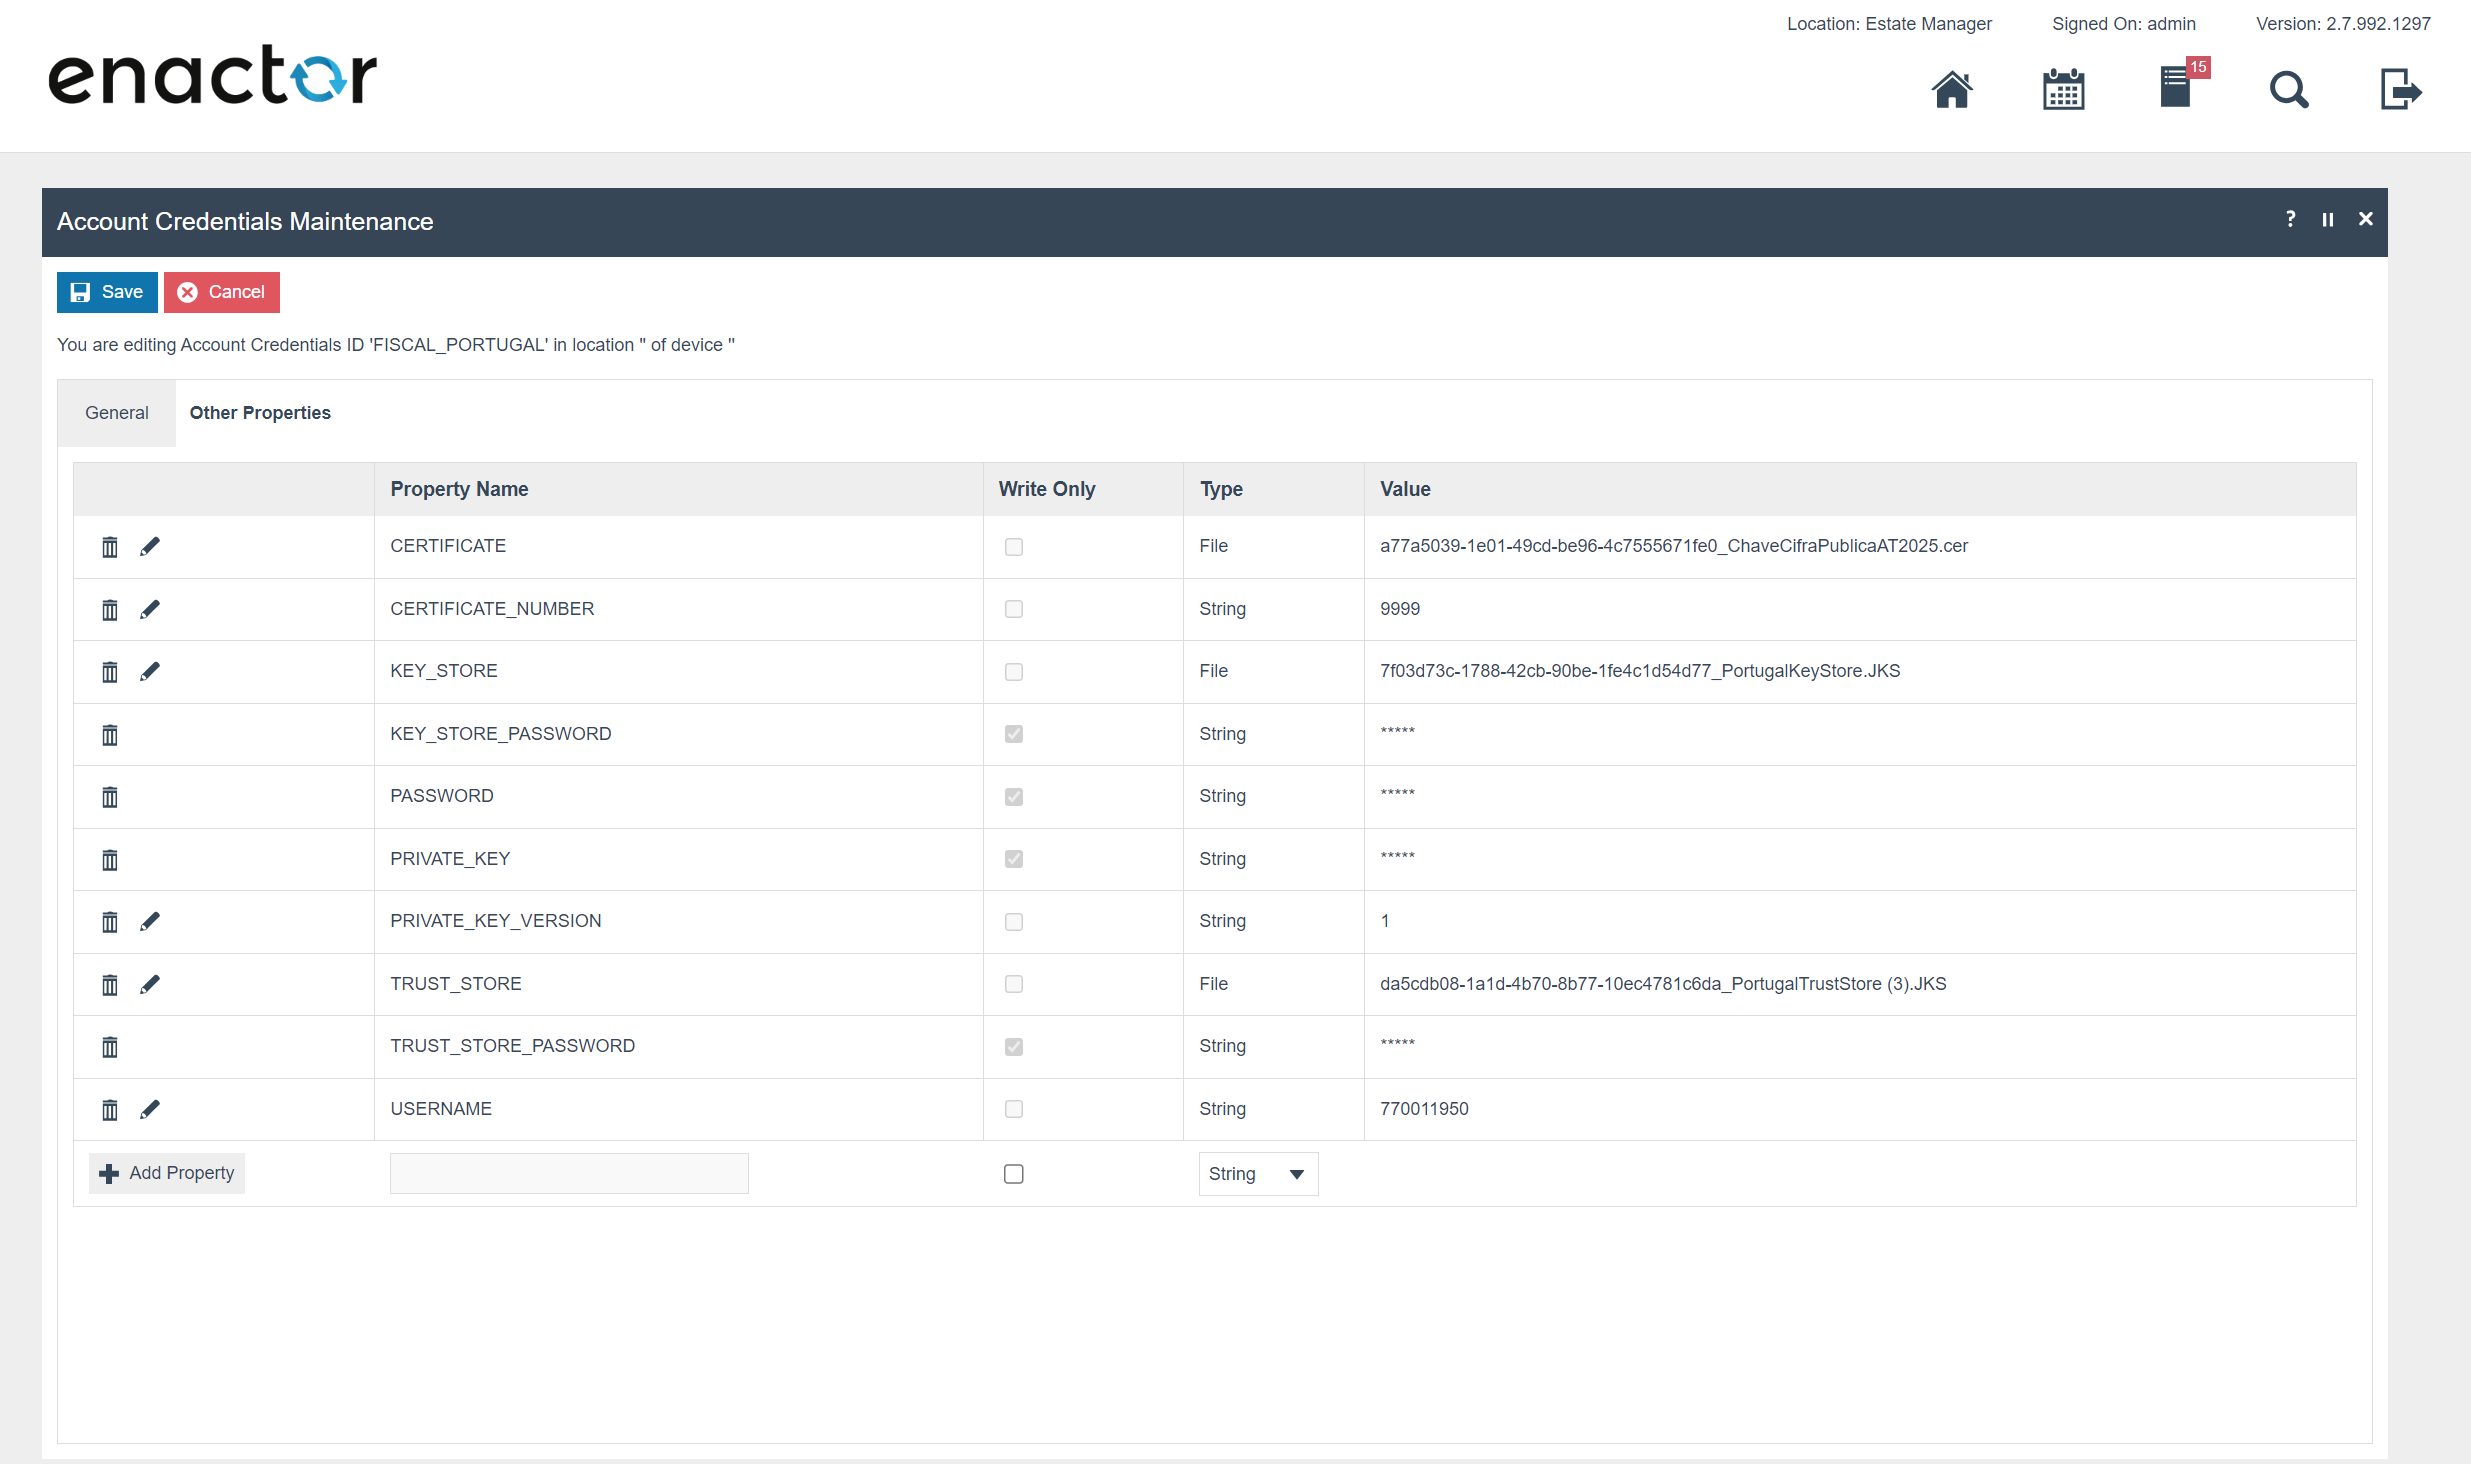Viewport: 2471px width, 1464px height.
Task: Click the new property name input field
Action: click(568, 1174)
